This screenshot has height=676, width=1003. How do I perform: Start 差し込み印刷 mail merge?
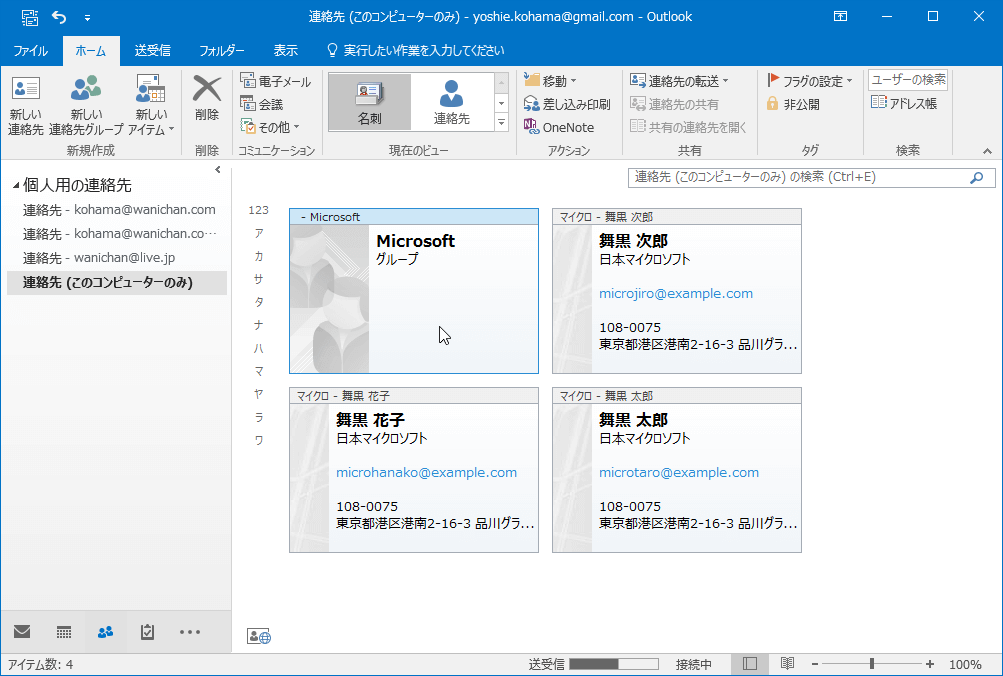[x=567, y=104]
